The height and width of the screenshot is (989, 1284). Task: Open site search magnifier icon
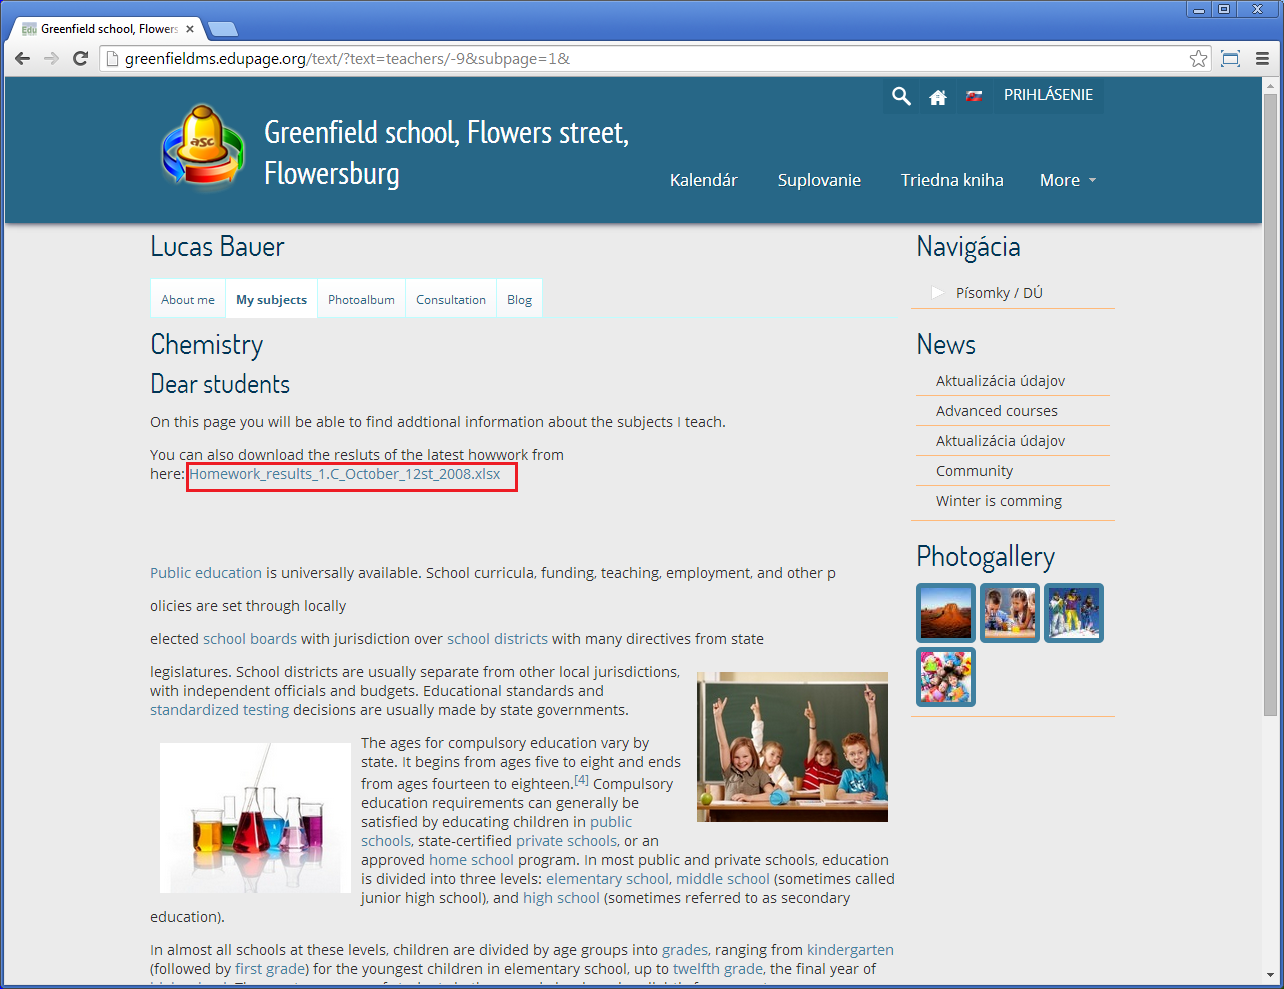[901, 96]
